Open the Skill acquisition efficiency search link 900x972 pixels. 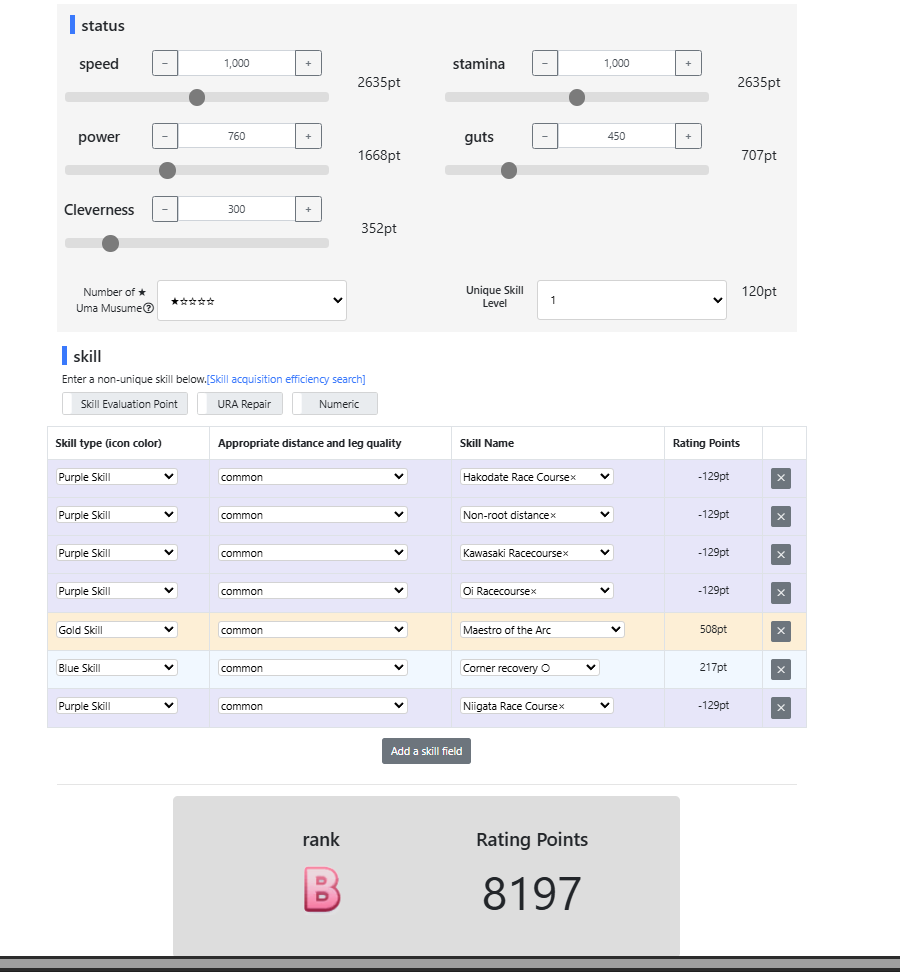tap(286, 379)
